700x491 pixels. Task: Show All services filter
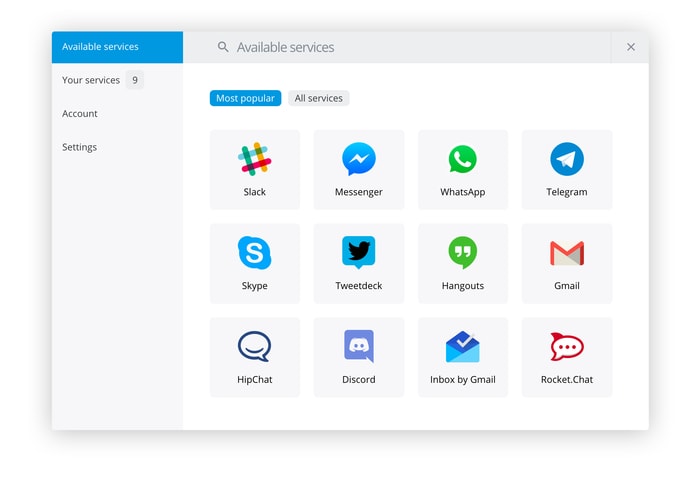tap(318, 98)
